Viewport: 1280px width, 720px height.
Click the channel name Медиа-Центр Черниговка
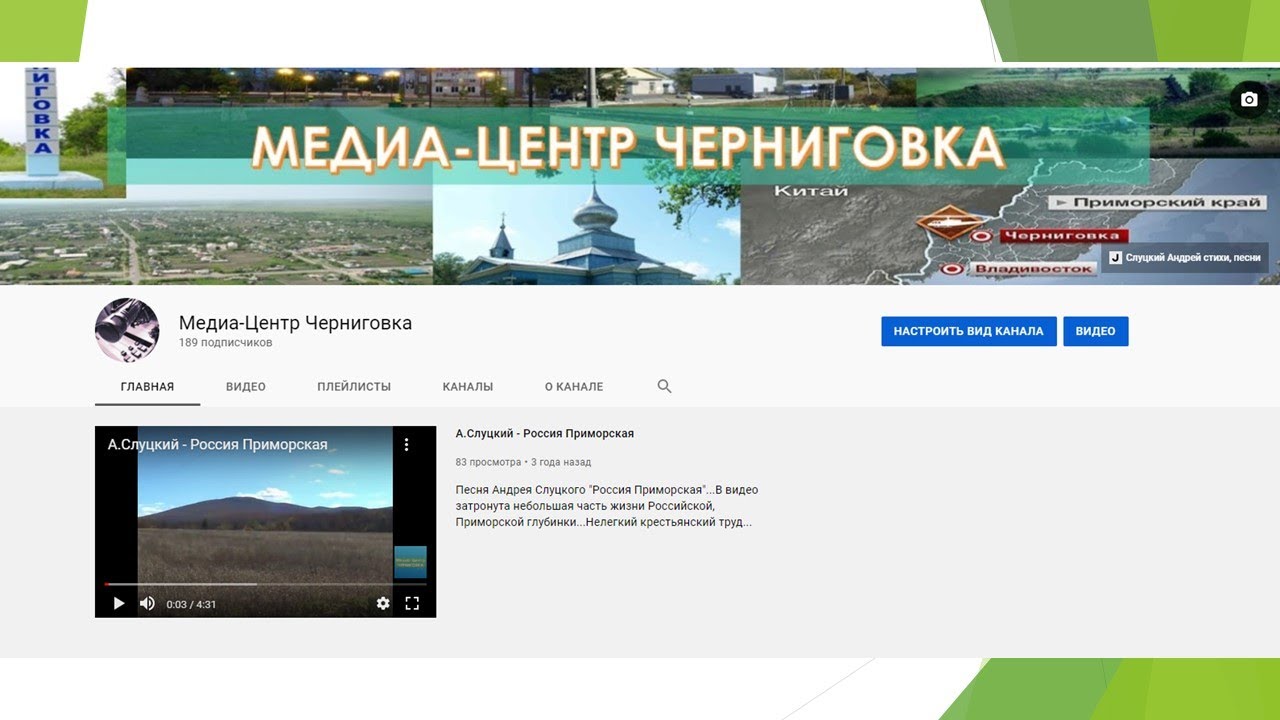[x=295, y=323]
